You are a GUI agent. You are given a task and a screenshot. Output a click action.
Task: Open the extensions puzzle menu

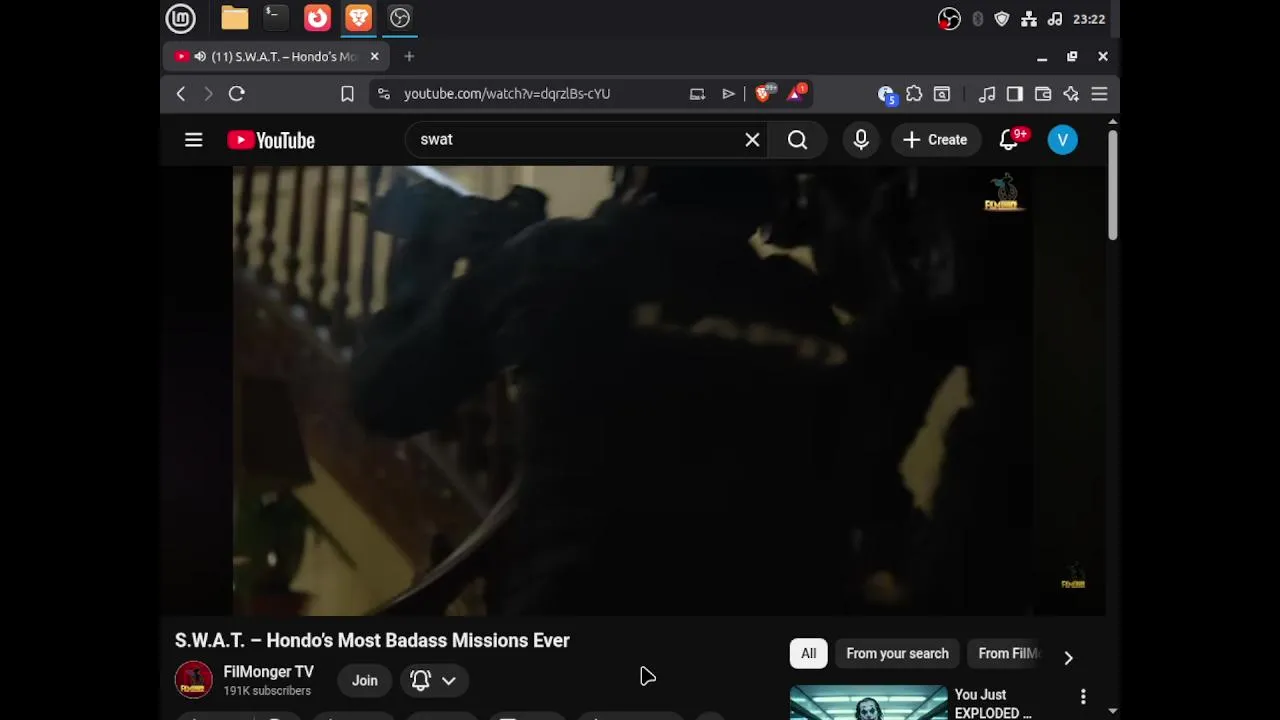[914, 94]
